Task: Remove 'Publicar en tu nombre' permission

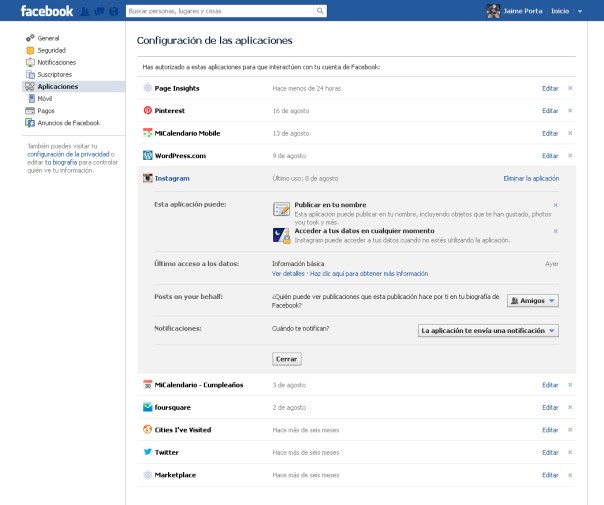Action: tap(555, 204)
